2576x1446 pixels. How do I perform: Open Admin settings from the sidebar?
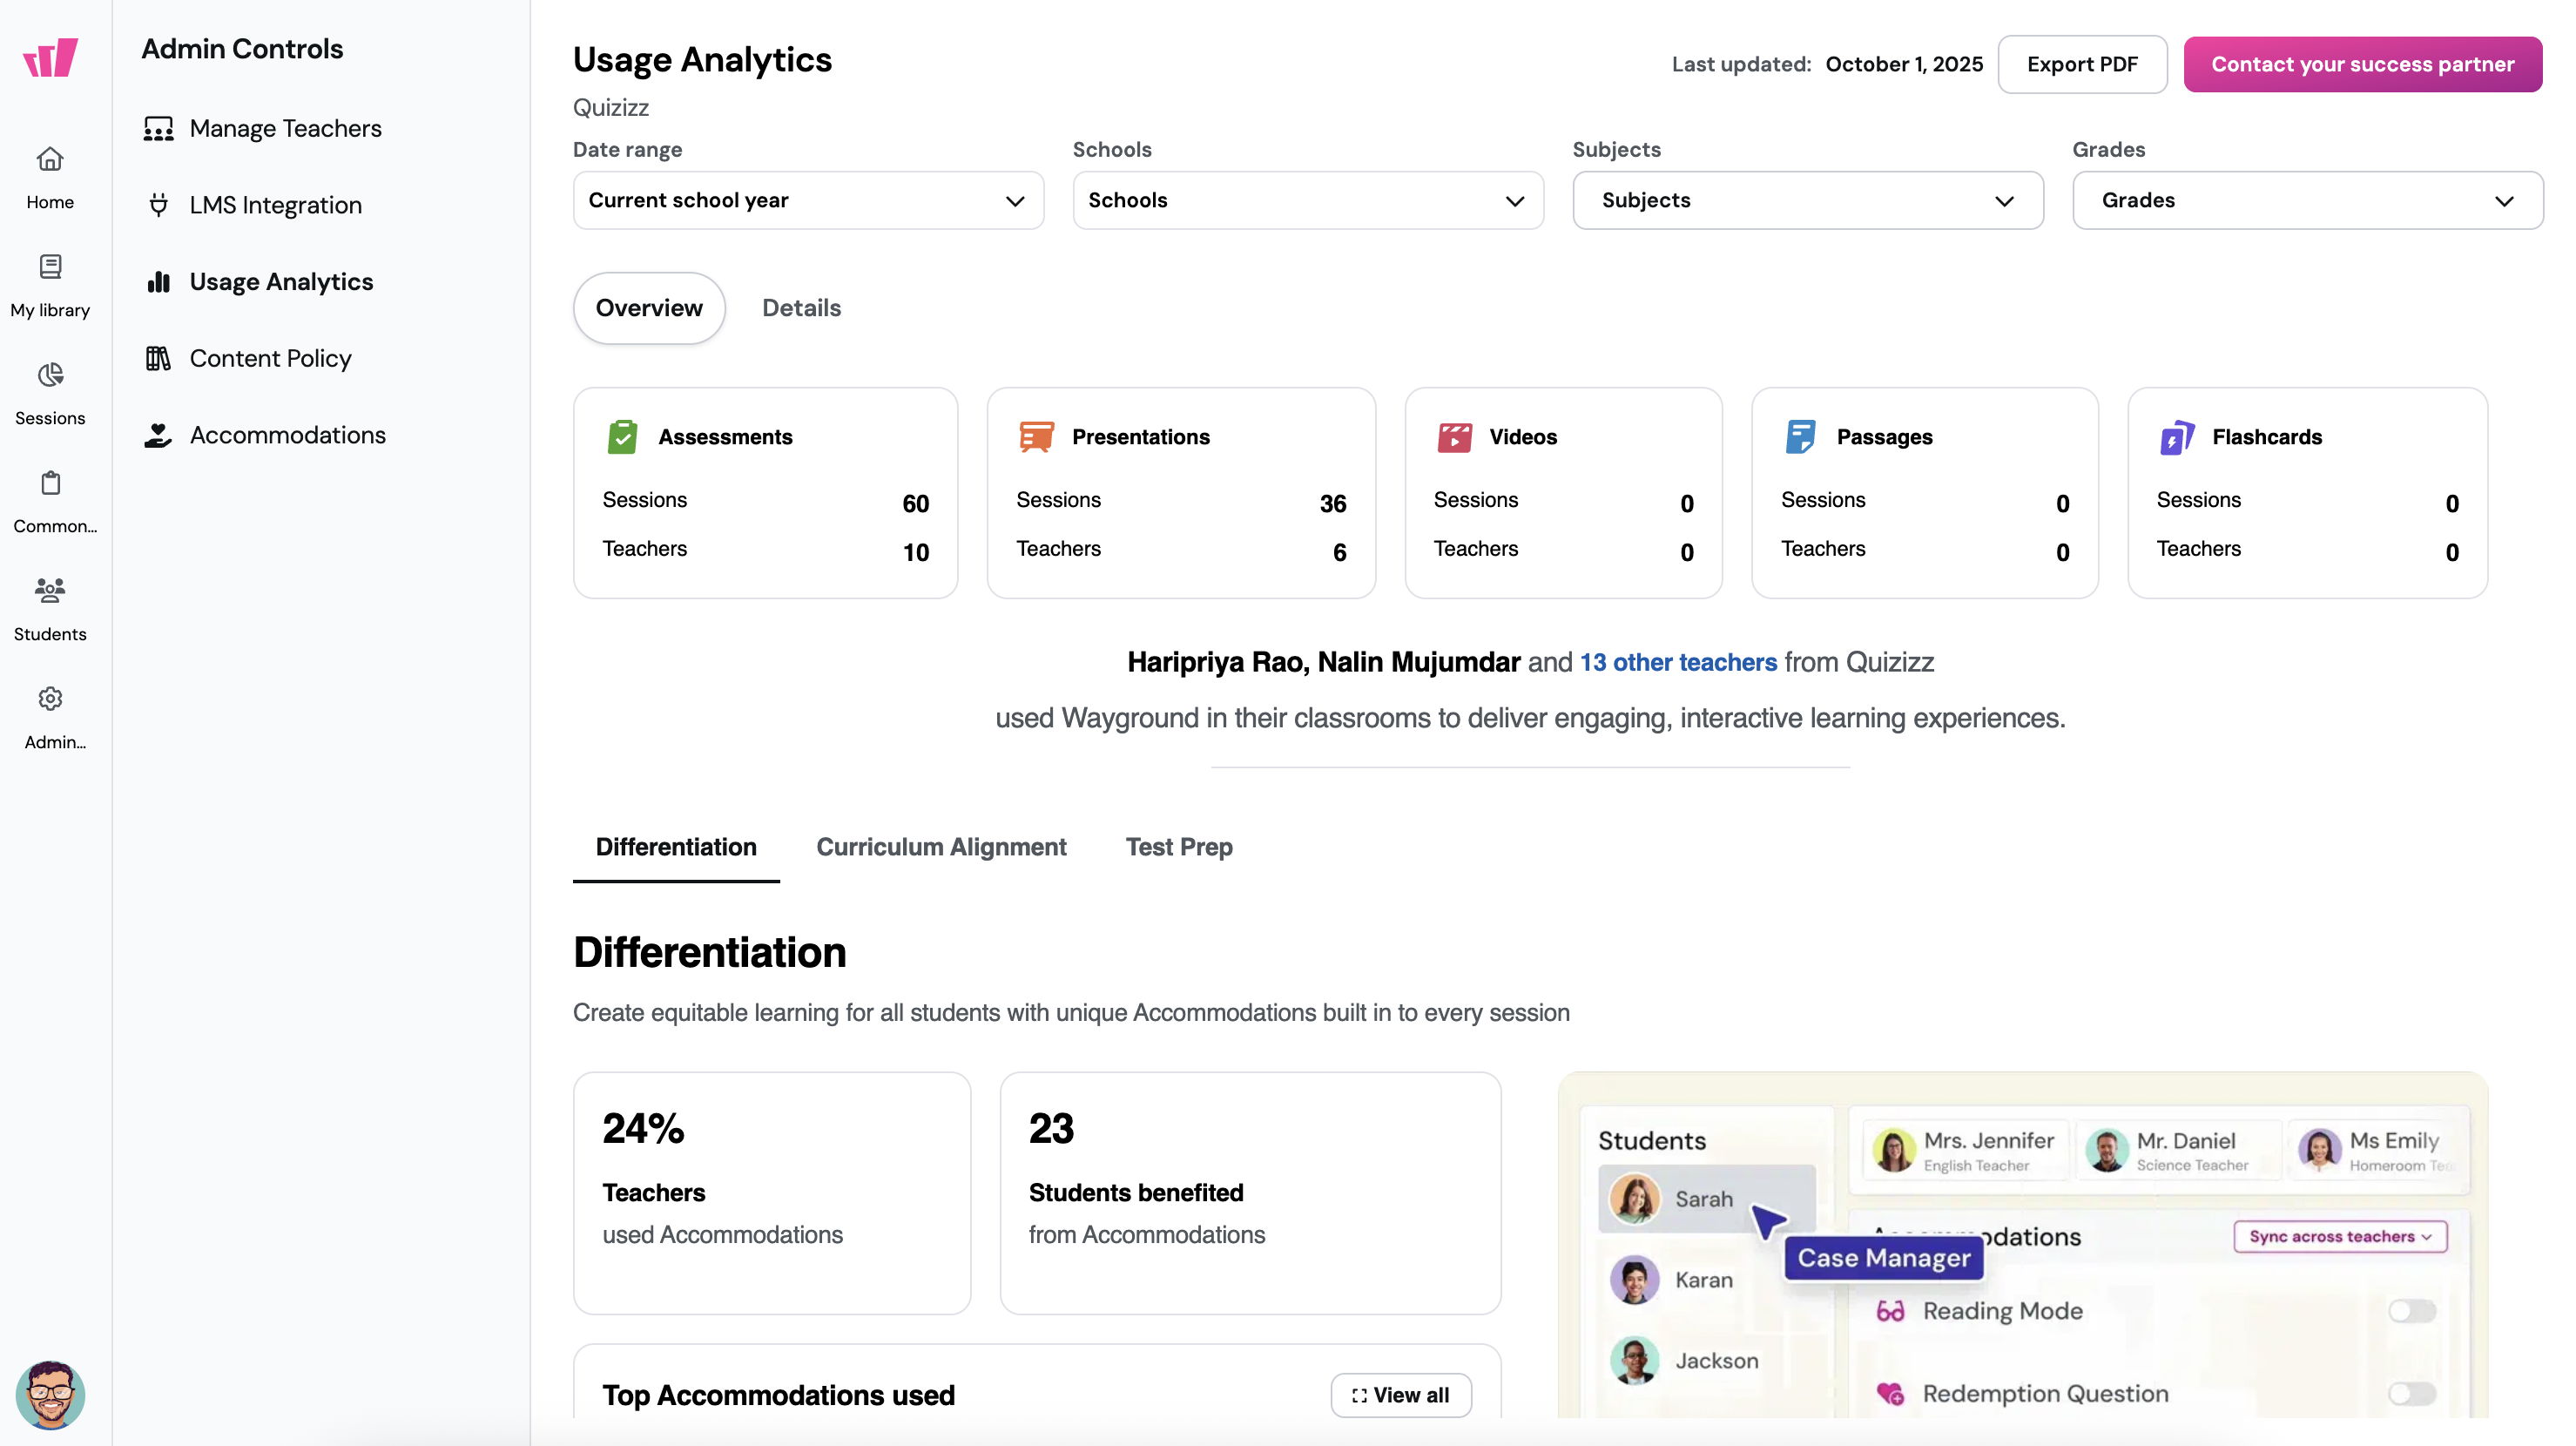click(x=50, y=716)
